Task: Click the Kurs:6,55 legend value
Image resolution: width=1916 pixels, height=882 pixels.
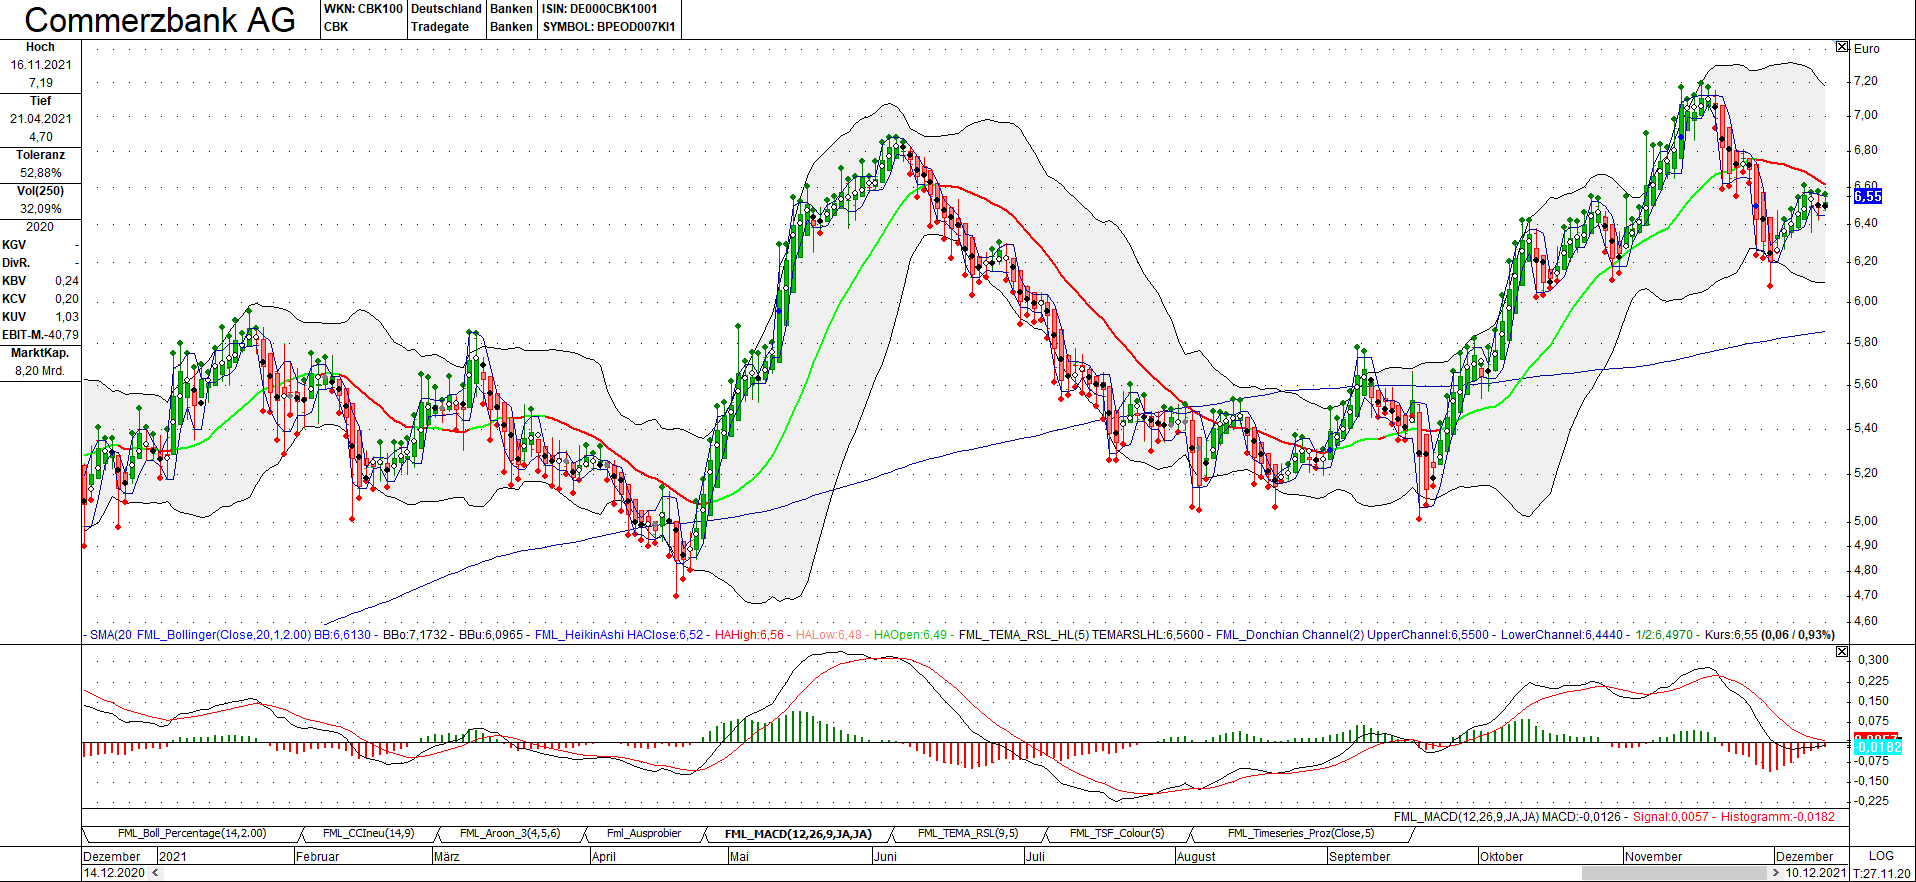Action: pyautogui.click(x=1731, y=635)
